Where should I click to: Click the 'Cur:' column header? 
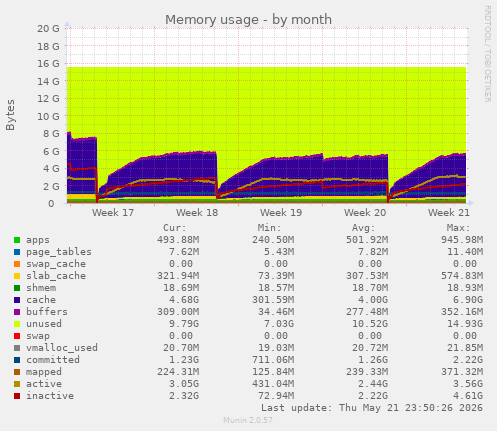[x=175, y=228]
